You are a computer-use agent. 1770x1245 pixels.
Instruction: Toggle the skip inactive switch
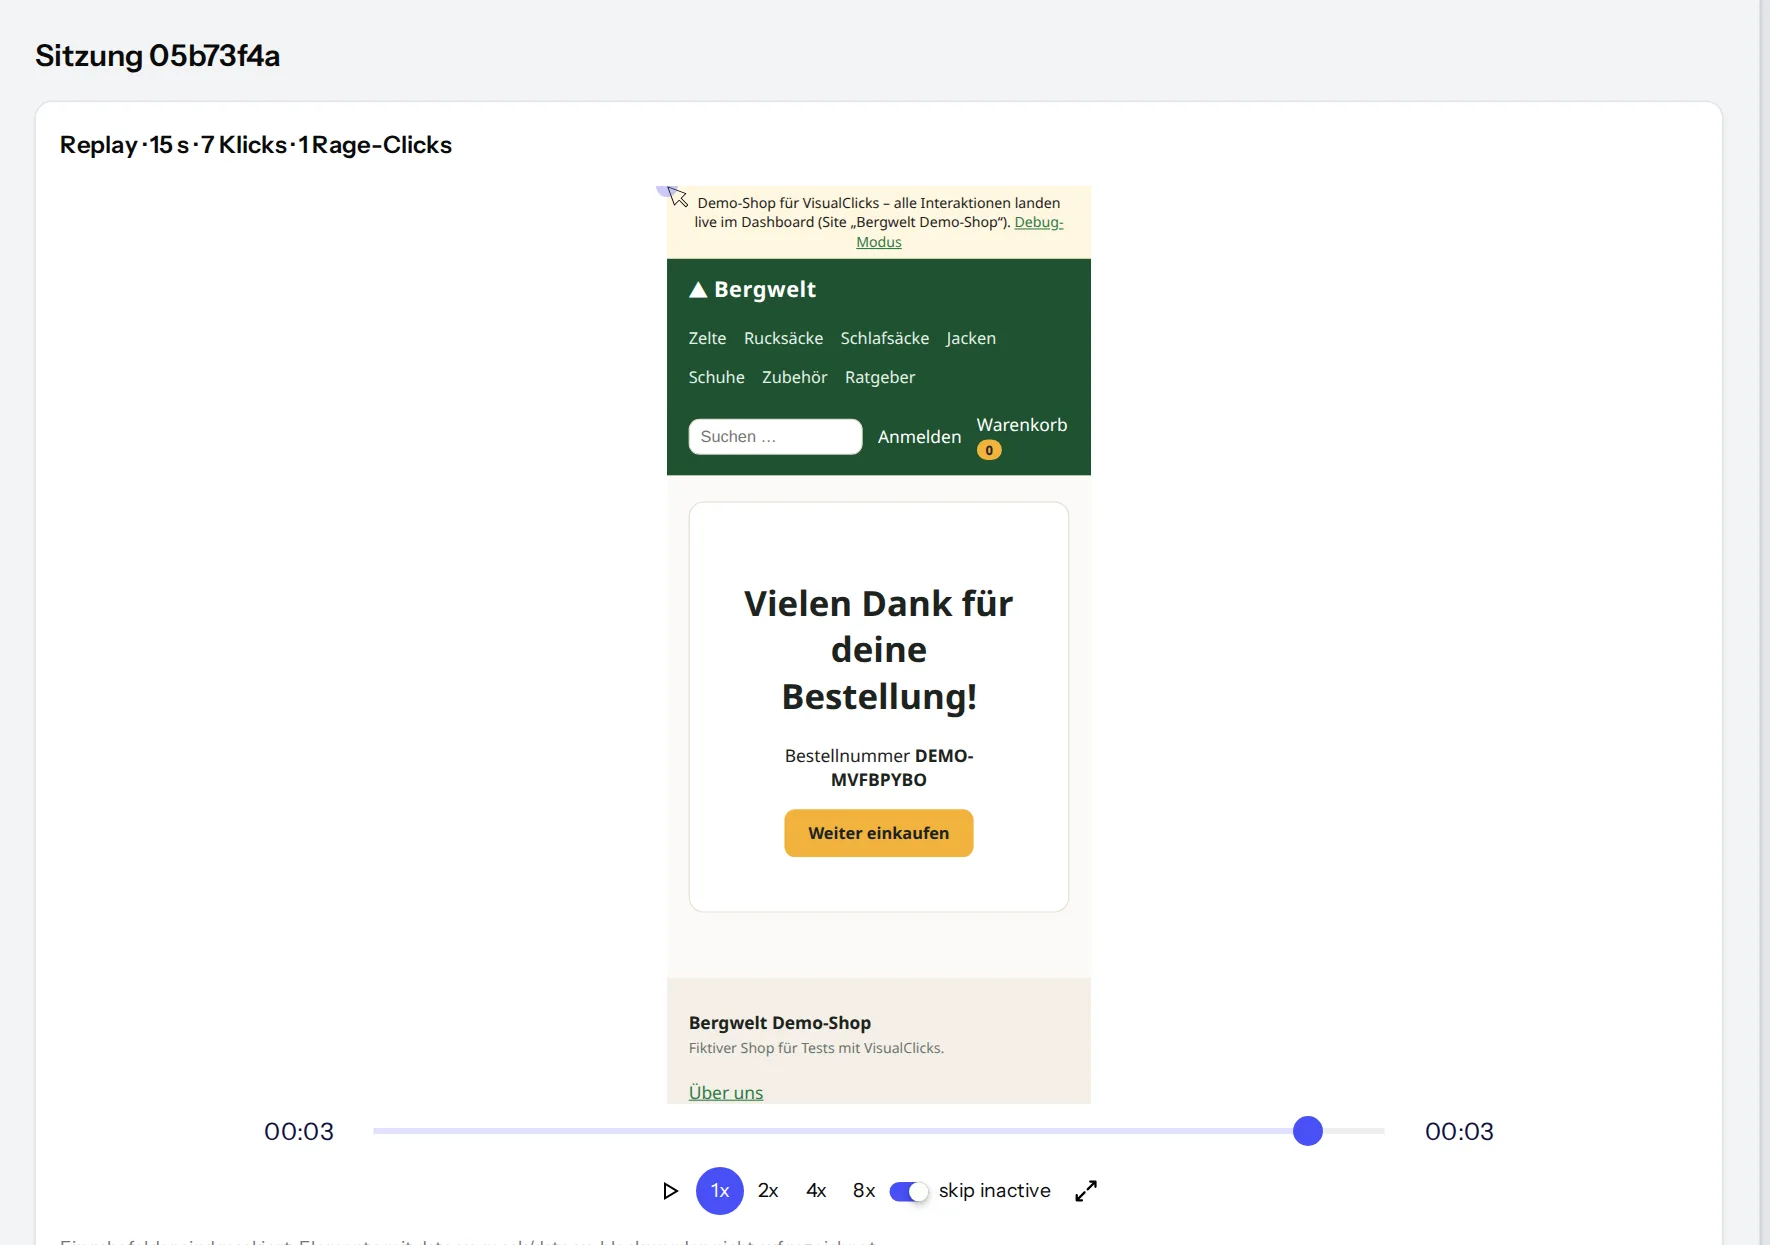pos(909,1191)
